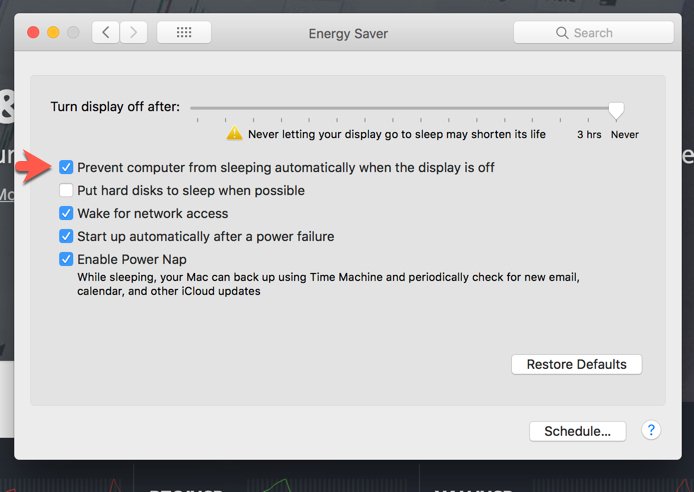Click the magnifying glass search icon
This screenshot has height=492, width=694.
point(562,33)
